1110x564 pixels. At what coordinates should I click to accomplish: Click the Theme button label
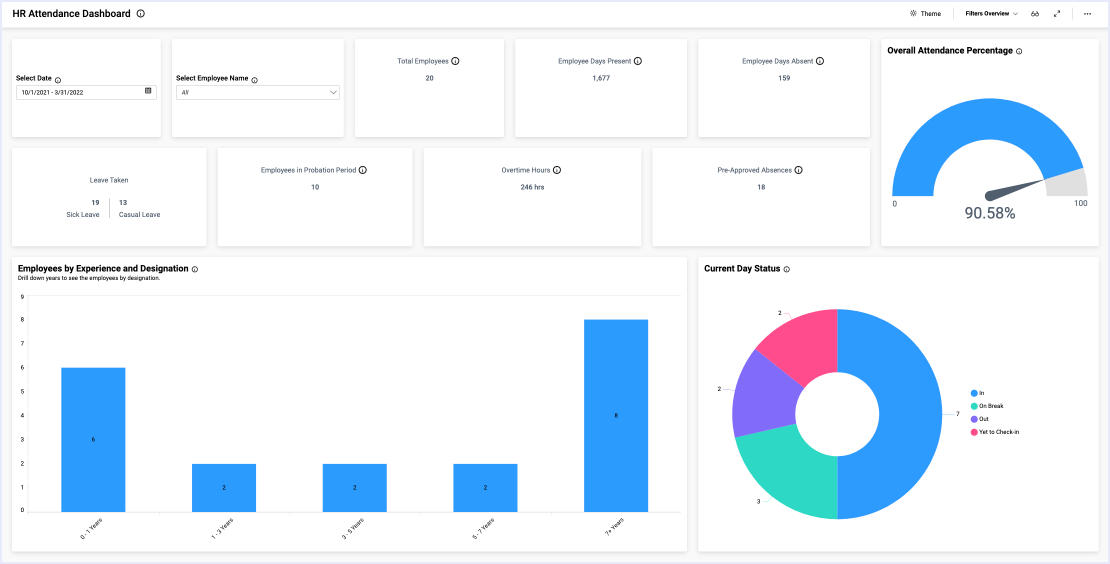tap(930, 14)
